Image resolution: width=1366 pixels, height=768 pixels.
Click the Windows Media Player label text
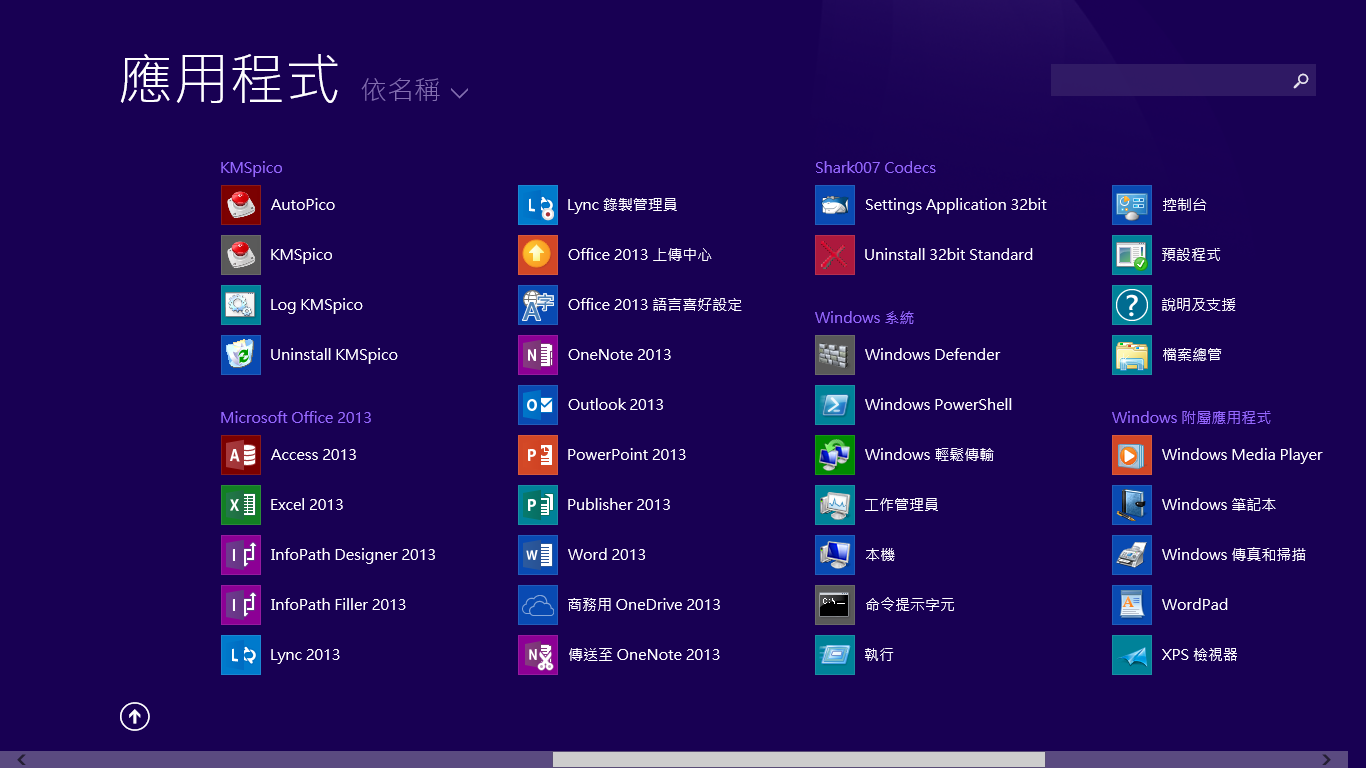[1242, 455]
